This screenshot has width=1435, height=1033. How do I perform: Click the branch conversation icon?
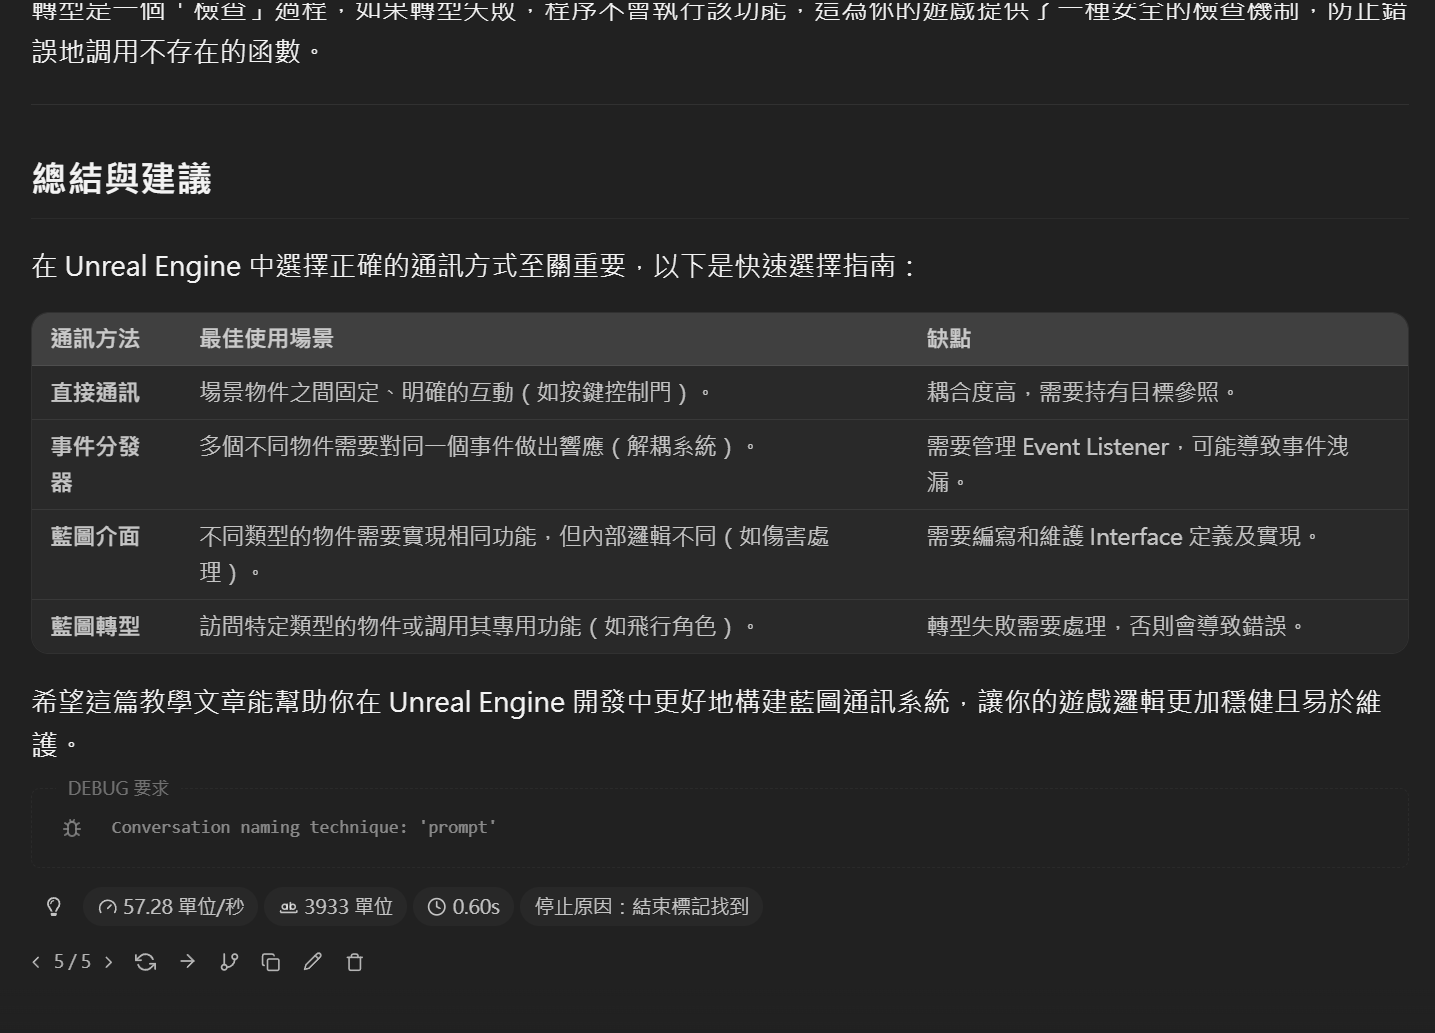tap(229, 961)
